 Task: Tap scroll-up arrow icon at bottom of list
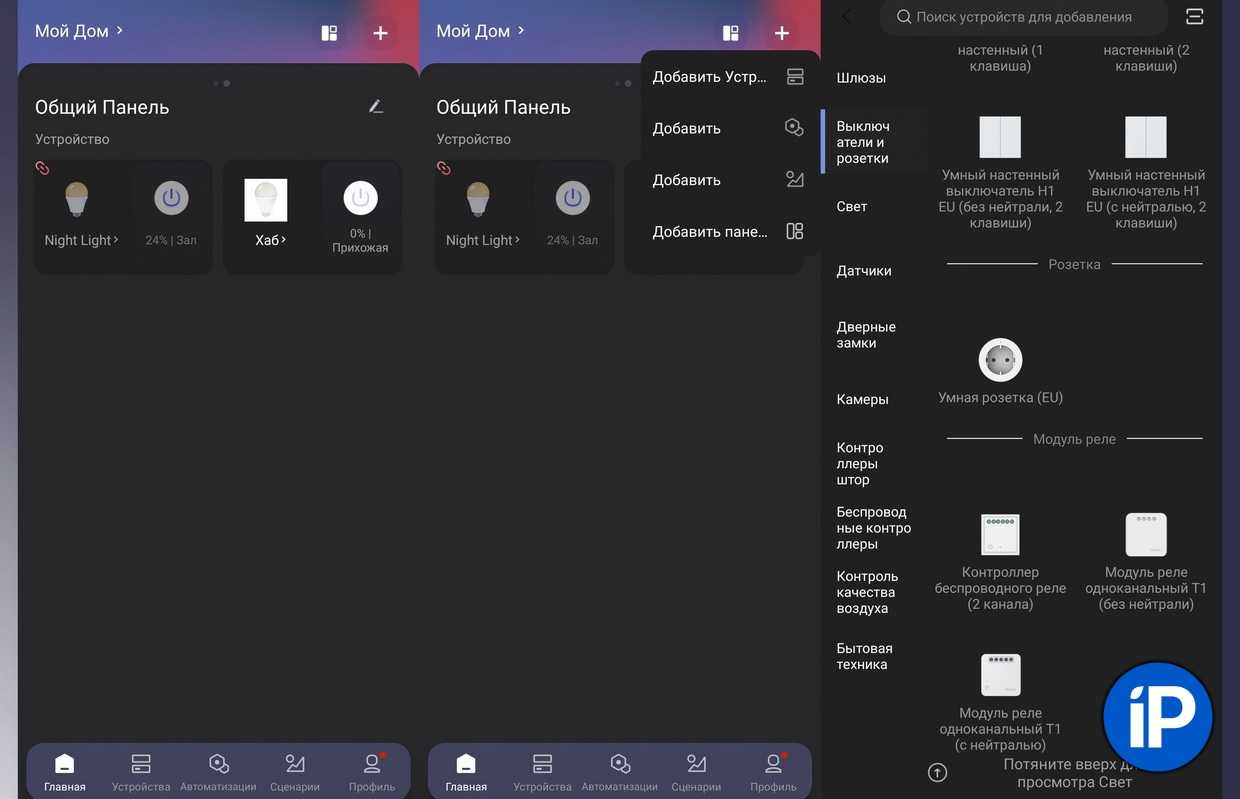[x=937, y=772]
